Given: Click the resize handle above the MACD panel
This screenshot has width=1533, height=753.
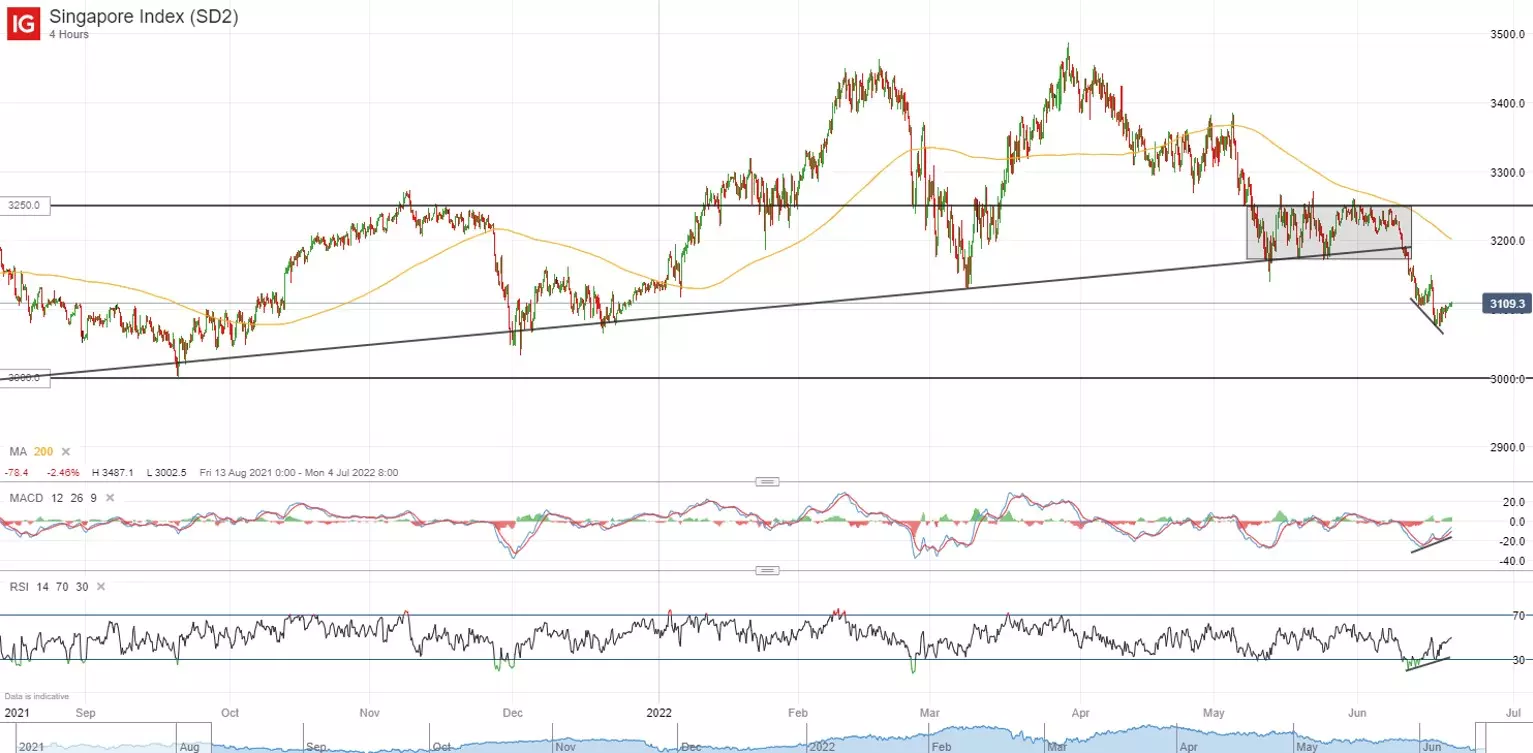Looking at the screenshot, I should [767, 481].
